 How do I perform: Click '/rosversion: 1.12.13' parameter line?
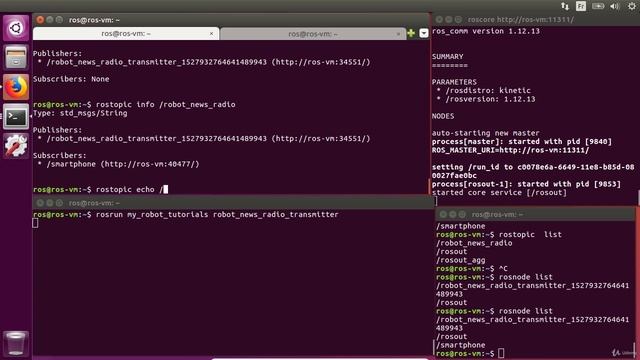490,99
